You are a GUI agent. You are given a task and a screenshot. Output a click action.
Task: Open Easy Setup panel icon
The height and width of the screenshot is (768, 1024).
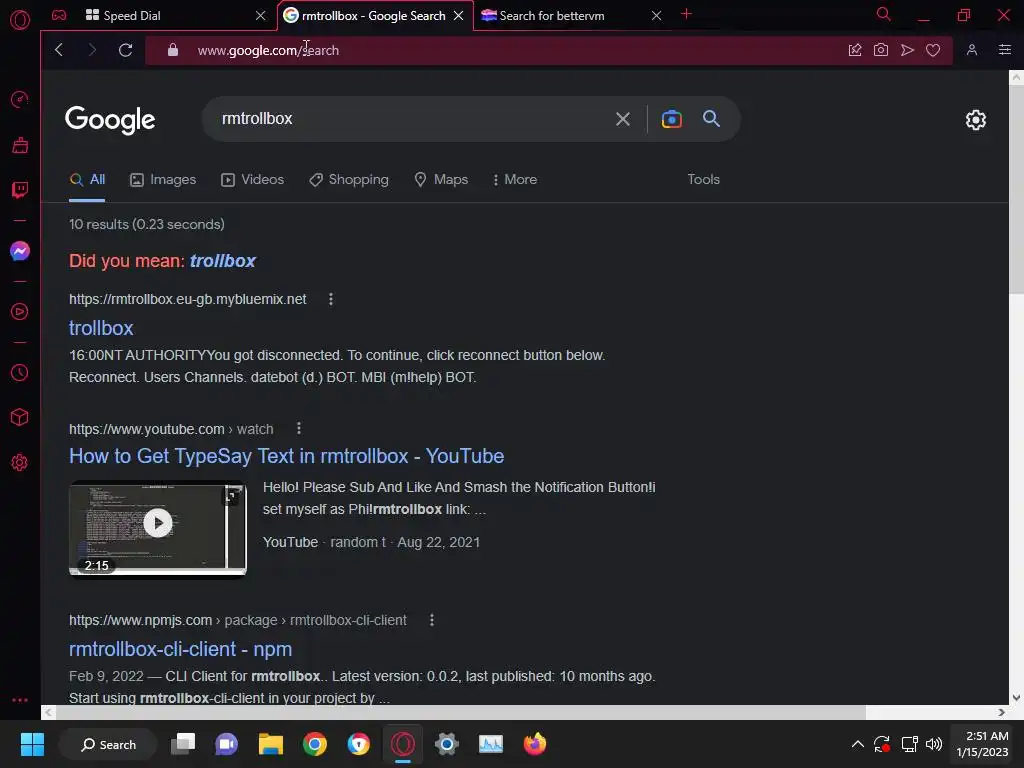(1004, 50)
